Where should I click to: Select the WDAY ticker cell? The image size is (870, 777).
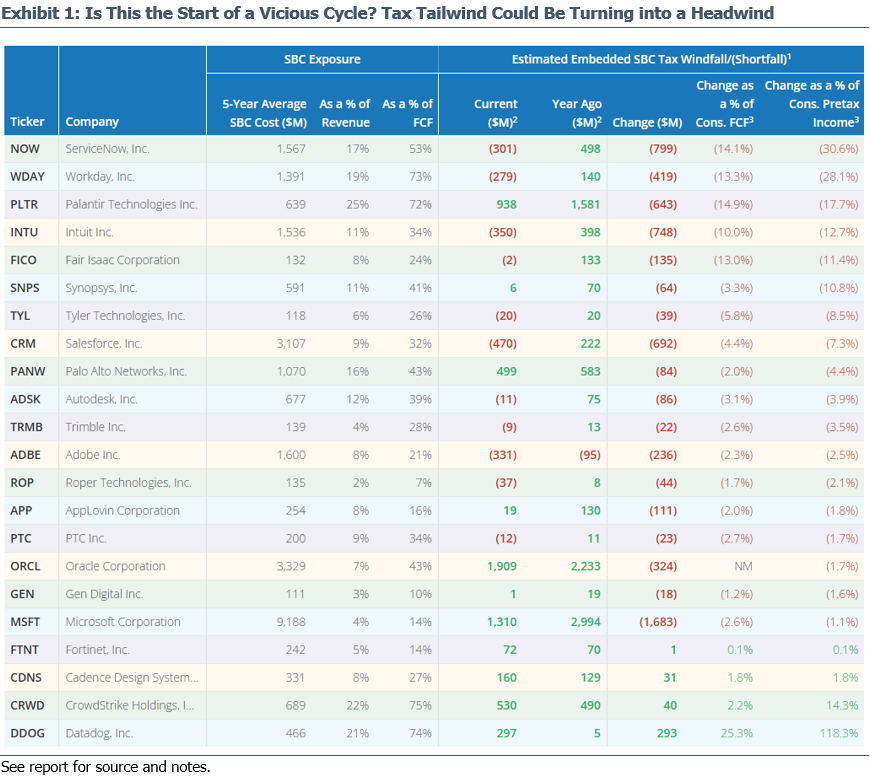click(x=27, y=176)
